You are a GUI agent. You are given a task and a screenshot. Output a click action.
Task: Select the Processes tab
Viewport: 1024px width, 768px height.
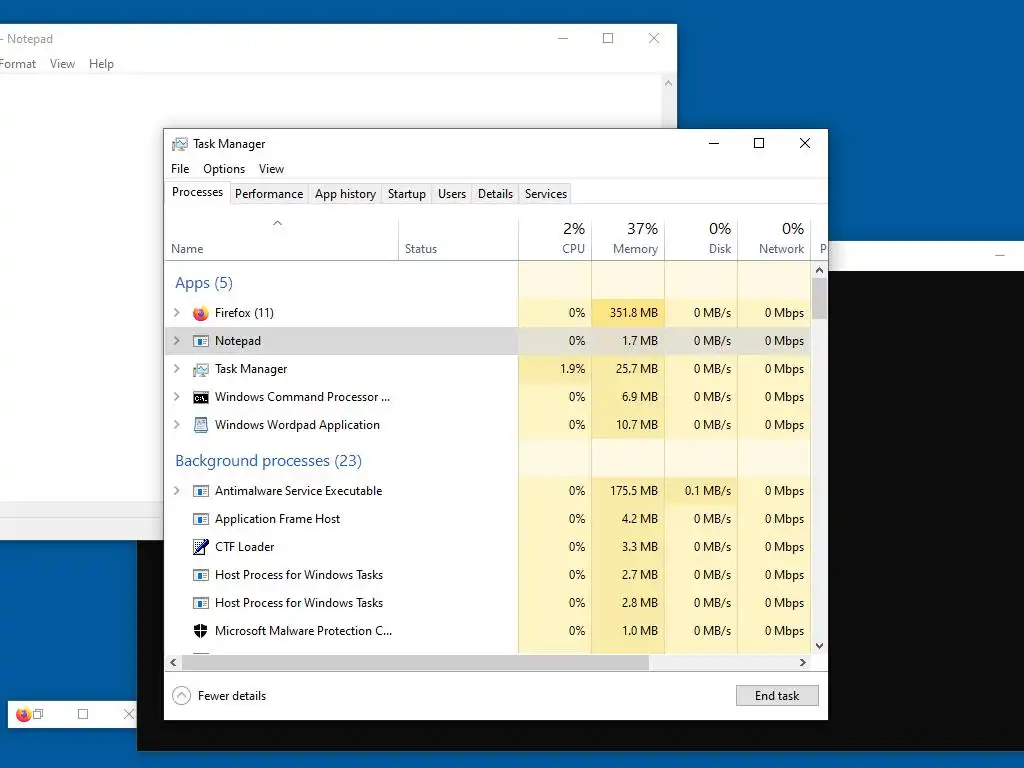pos(197,192)
